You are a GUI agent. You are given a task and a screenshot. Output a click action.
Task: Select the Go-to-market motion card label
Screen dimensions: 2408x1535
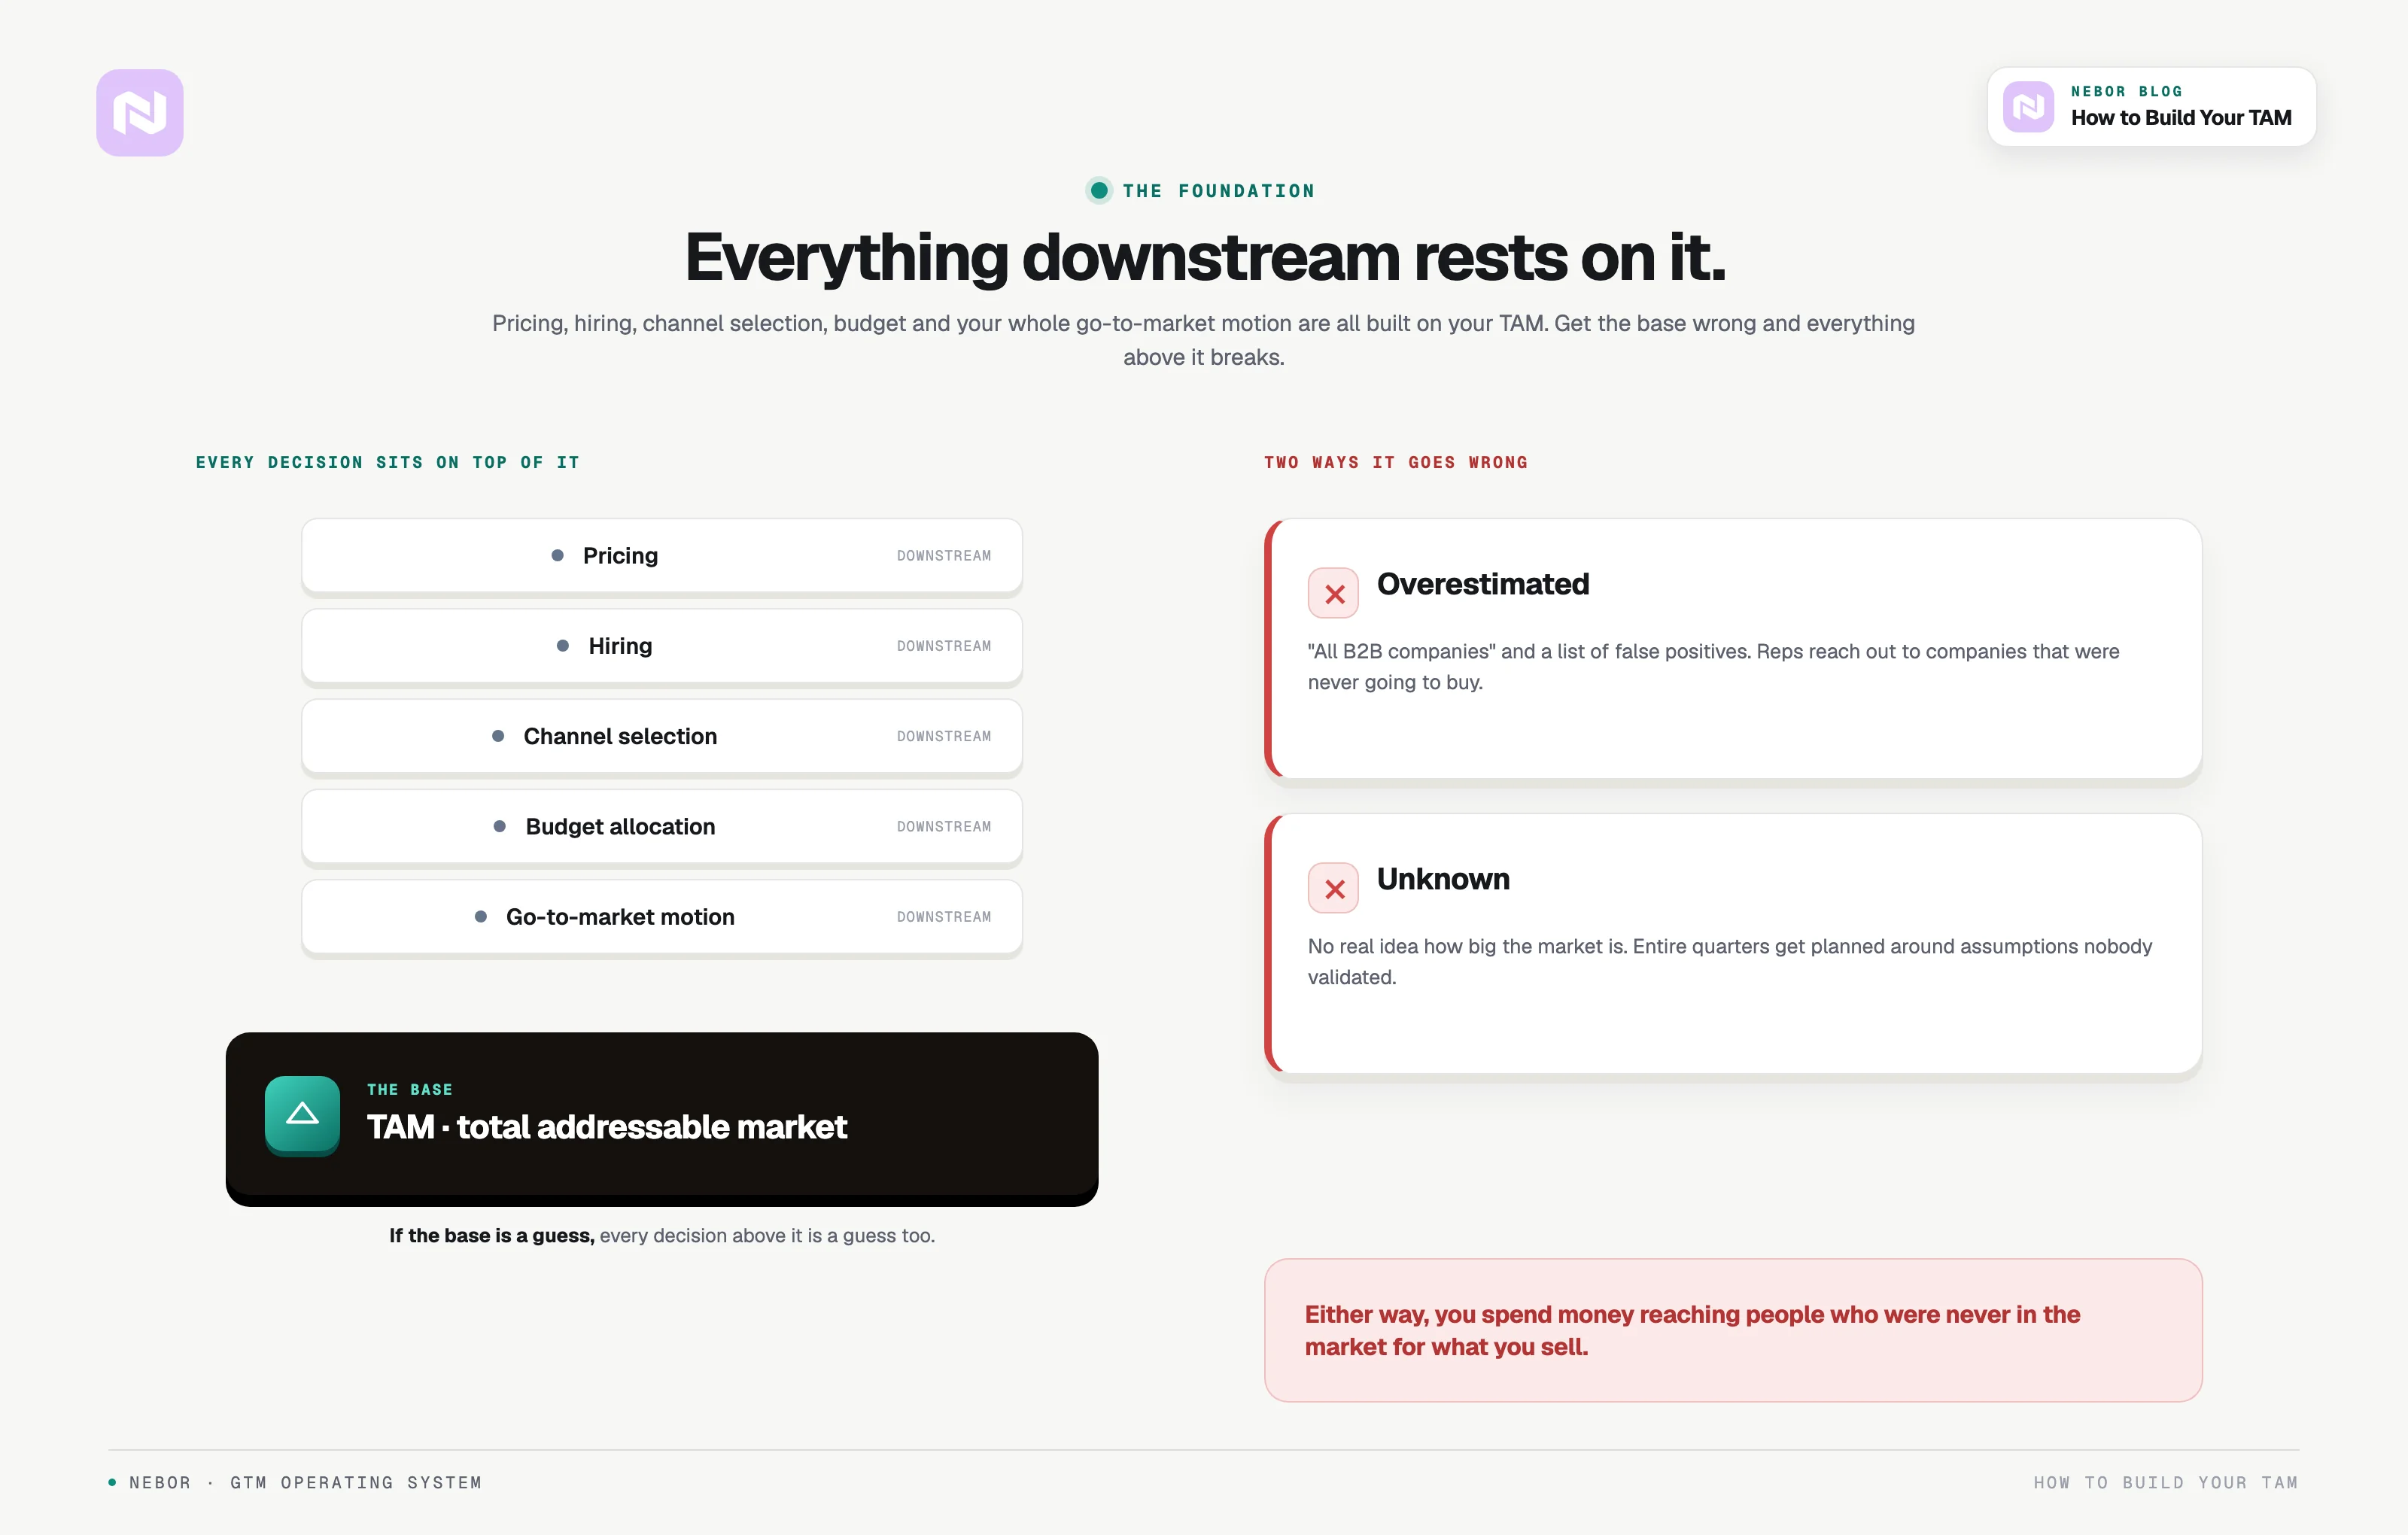[x=620, y=916]
